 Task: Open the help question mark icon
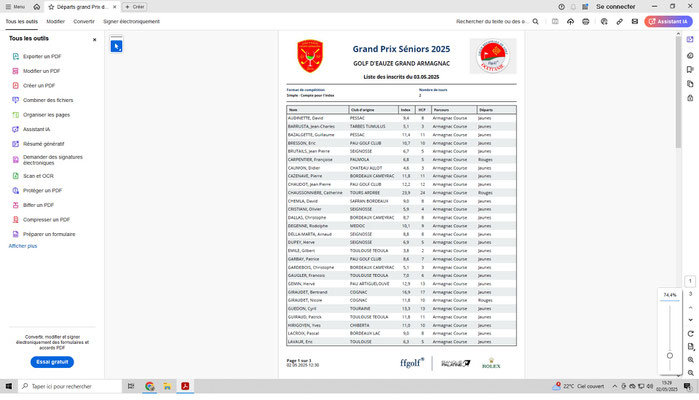click(561, 7)
